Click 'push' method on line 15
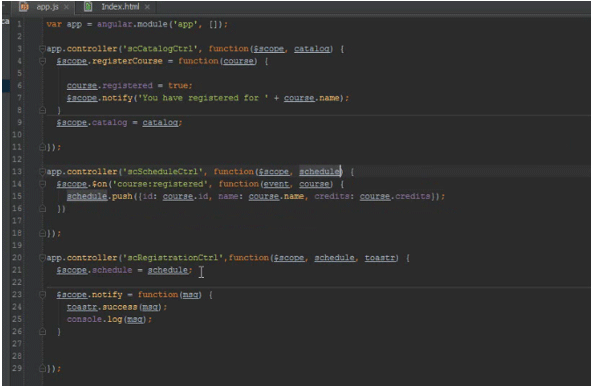The height and width of the screenshot is (388, 593). pyautogui.click(x=122, y=196)
